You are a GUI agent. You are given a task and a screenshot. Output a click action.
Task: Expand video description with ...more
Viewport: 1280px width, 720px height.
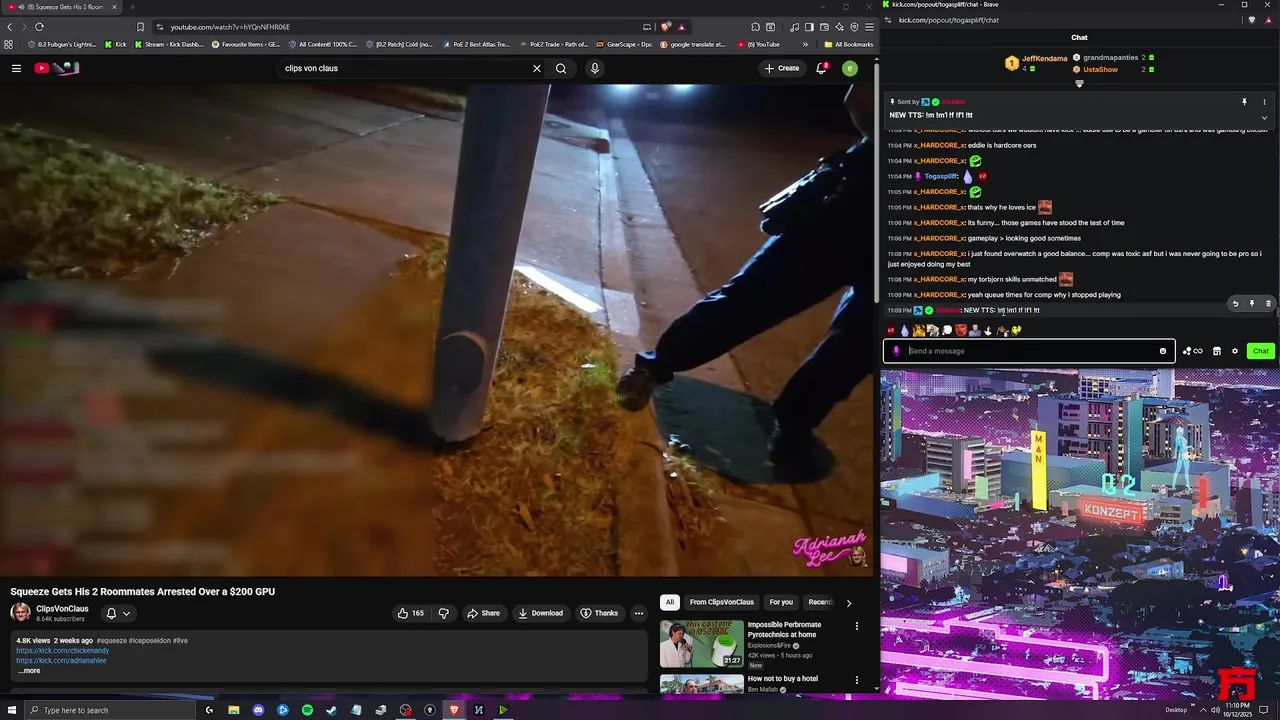(x=28, y=671)
